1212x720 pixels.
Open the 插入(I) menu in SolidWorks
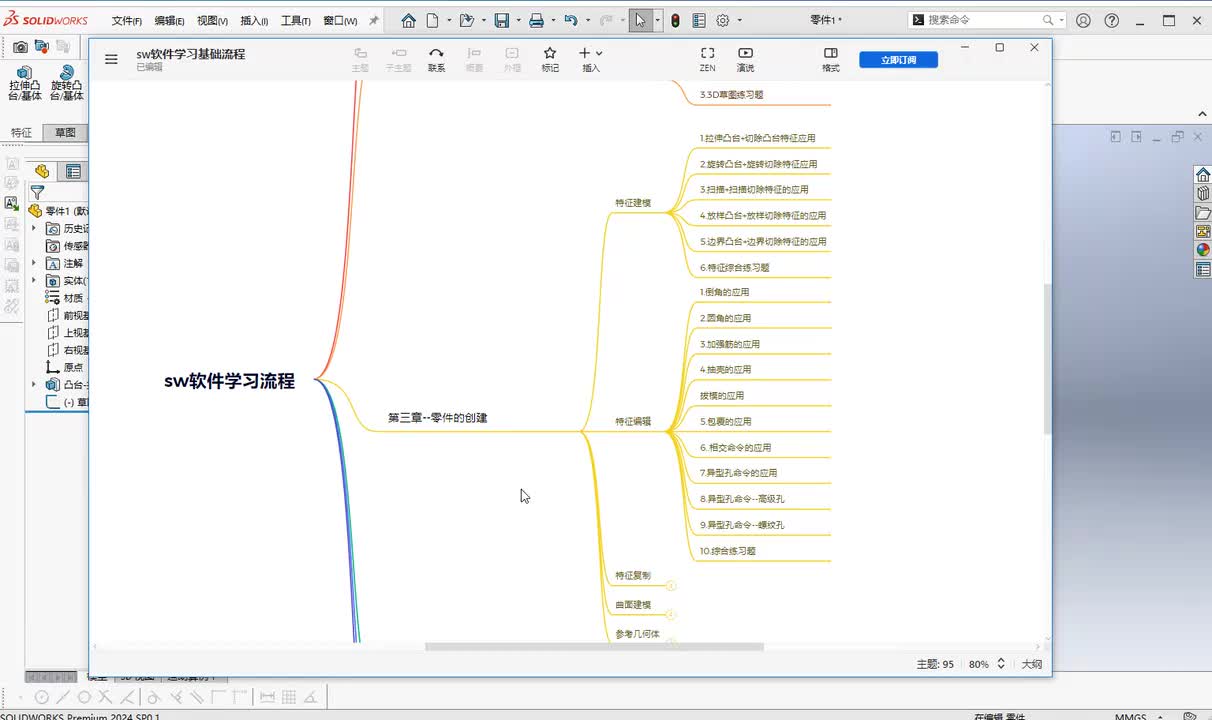(254, 21)
